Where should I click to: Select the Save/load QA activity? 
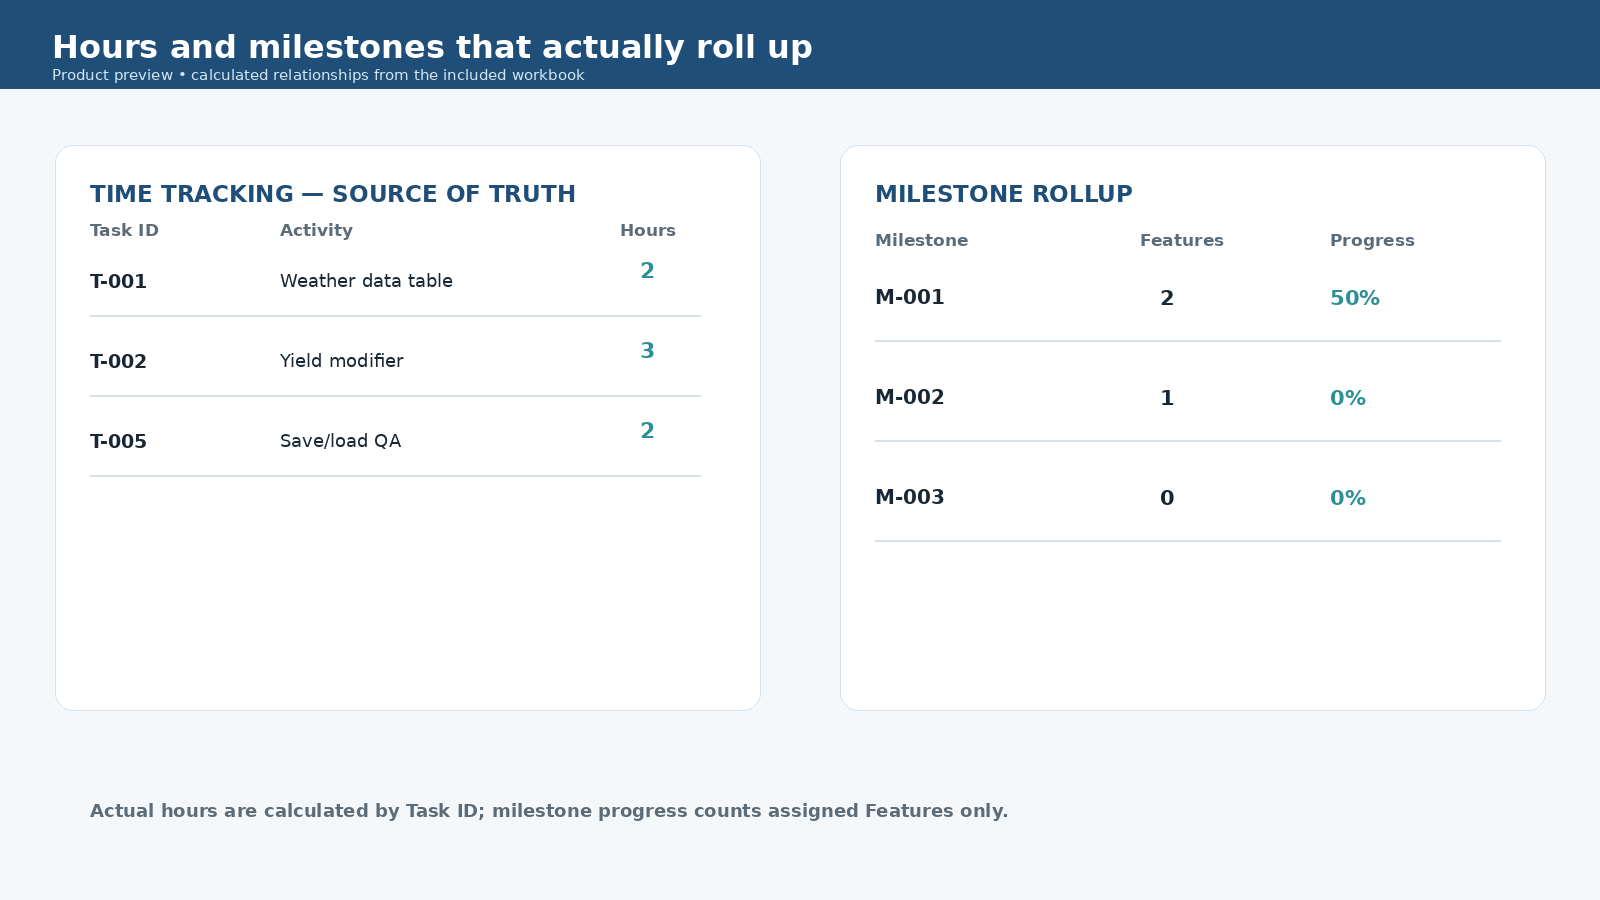340,441
